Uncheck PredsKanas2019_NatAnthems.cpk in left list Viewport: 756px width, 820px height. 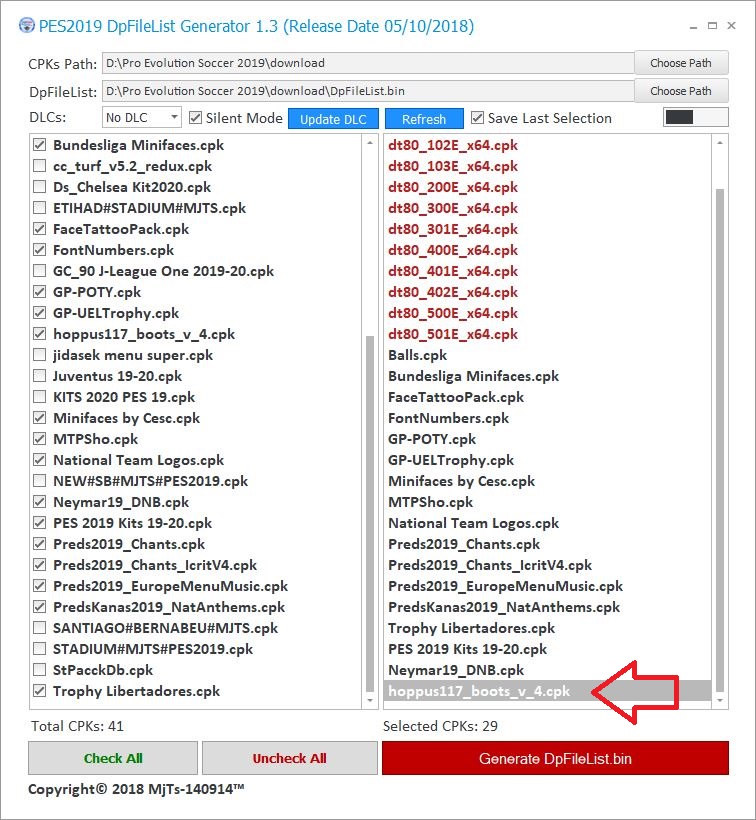[x=39, y=607]
